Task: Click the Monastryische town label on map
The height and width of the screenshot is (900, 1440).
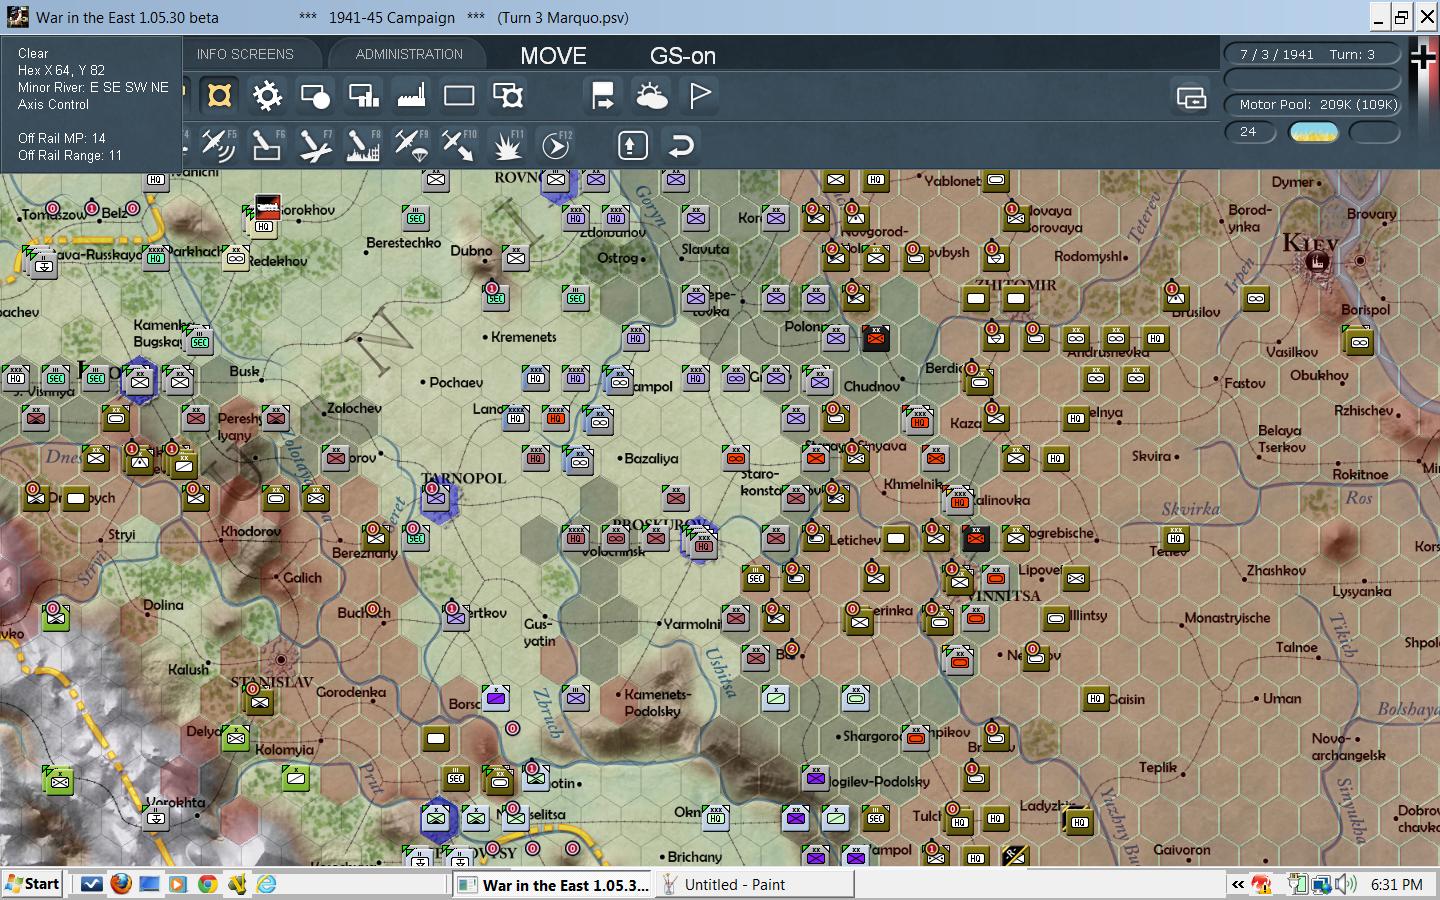Action: point(1225,617)
